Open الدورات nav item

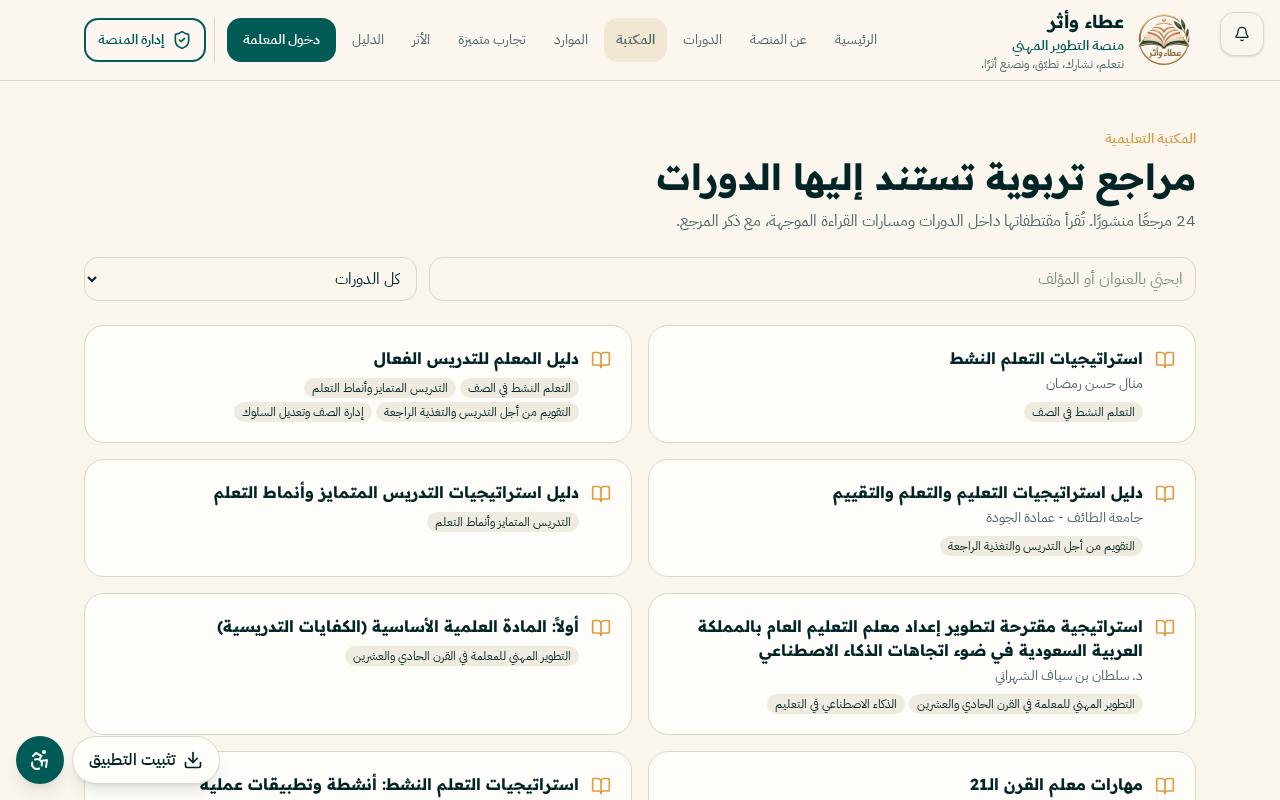[702, 40]
